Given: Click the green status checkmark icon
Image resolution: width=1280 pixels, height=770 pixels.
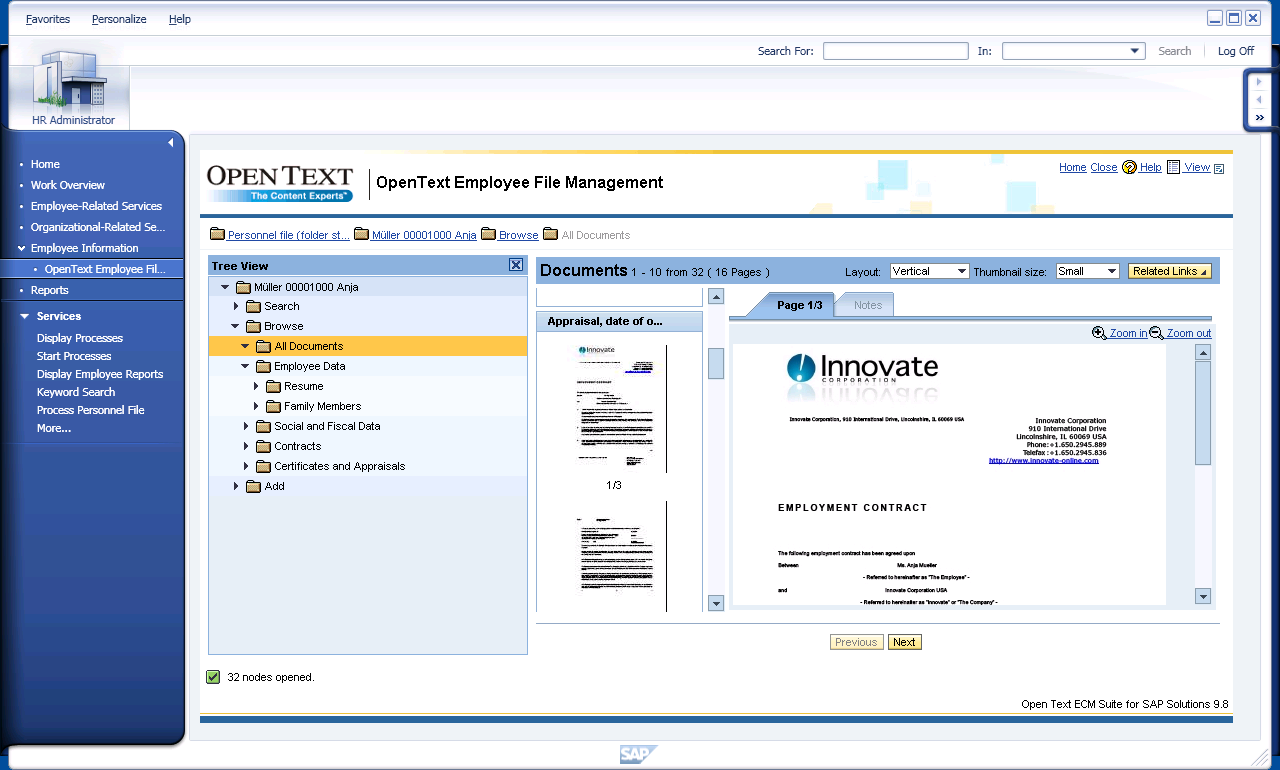Looking at the screenshot, I should click(x=213, y=677).
